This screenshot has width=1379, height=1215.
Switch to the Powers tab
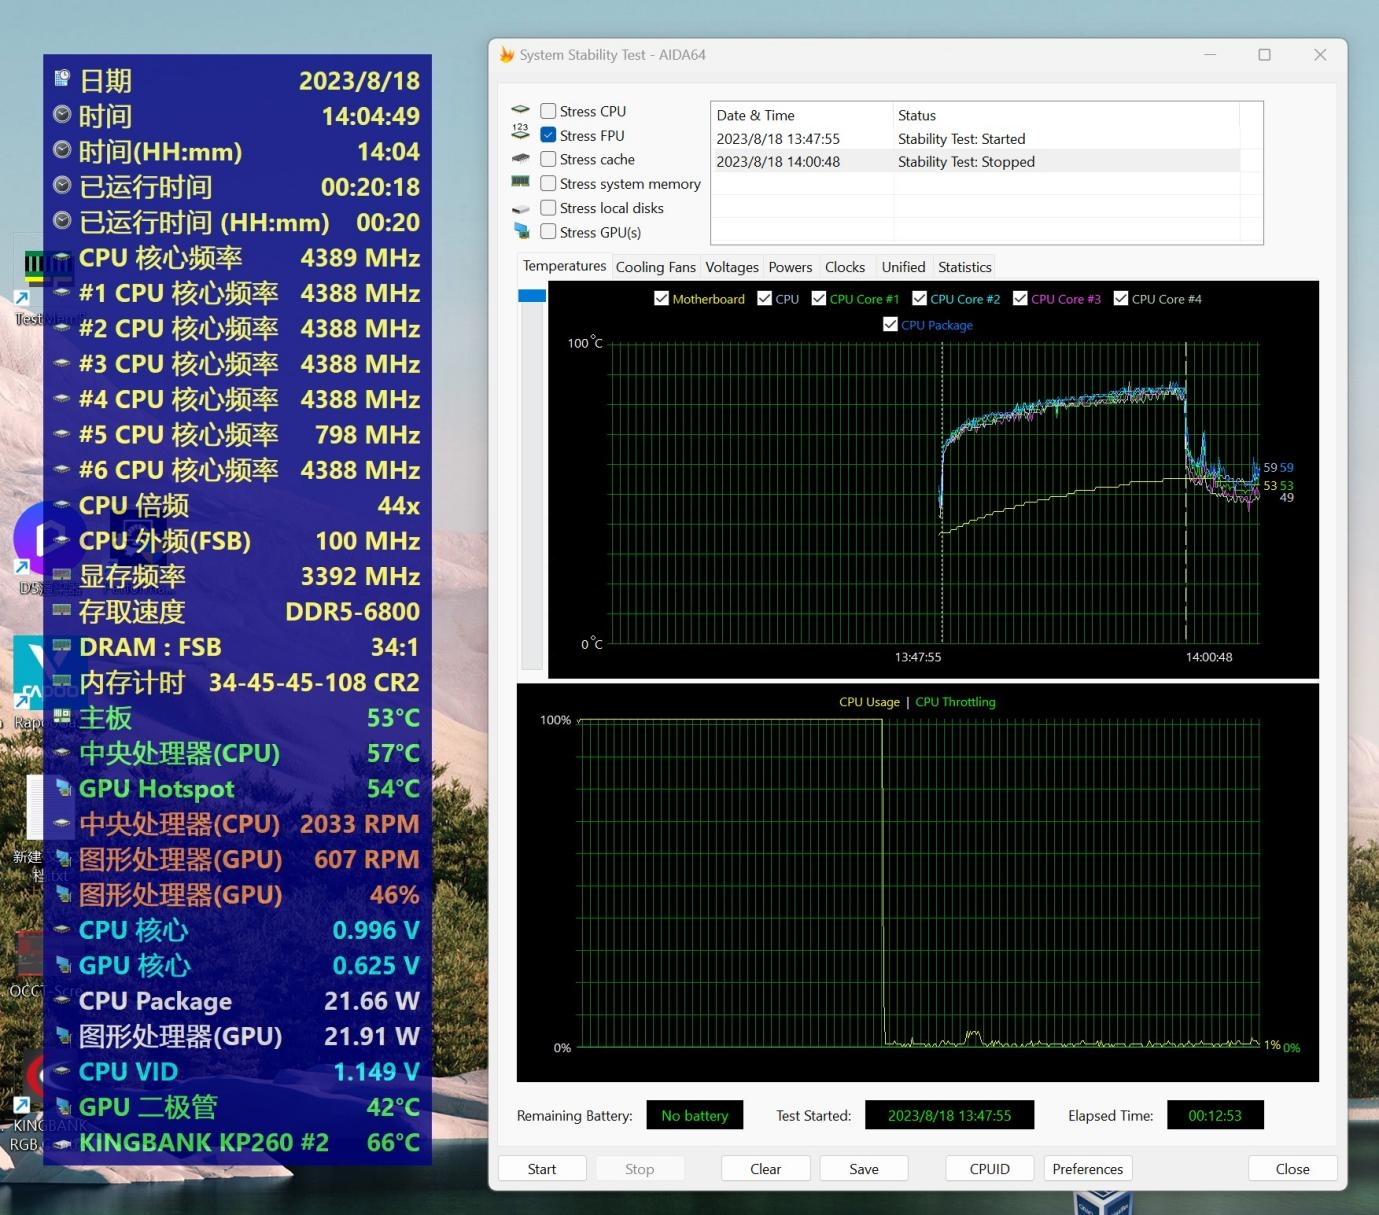pos(790,267)
